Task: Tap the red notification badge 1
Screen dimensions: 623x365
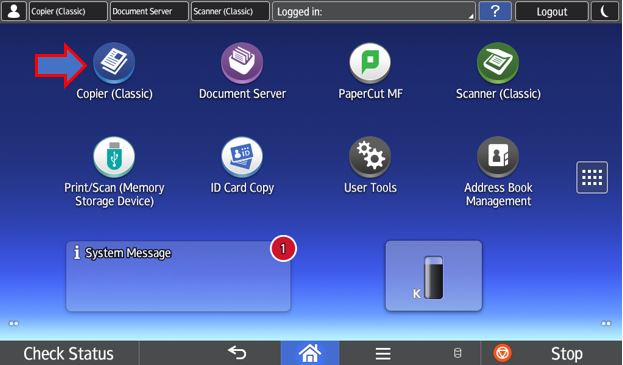Action: tap(283, 249)
